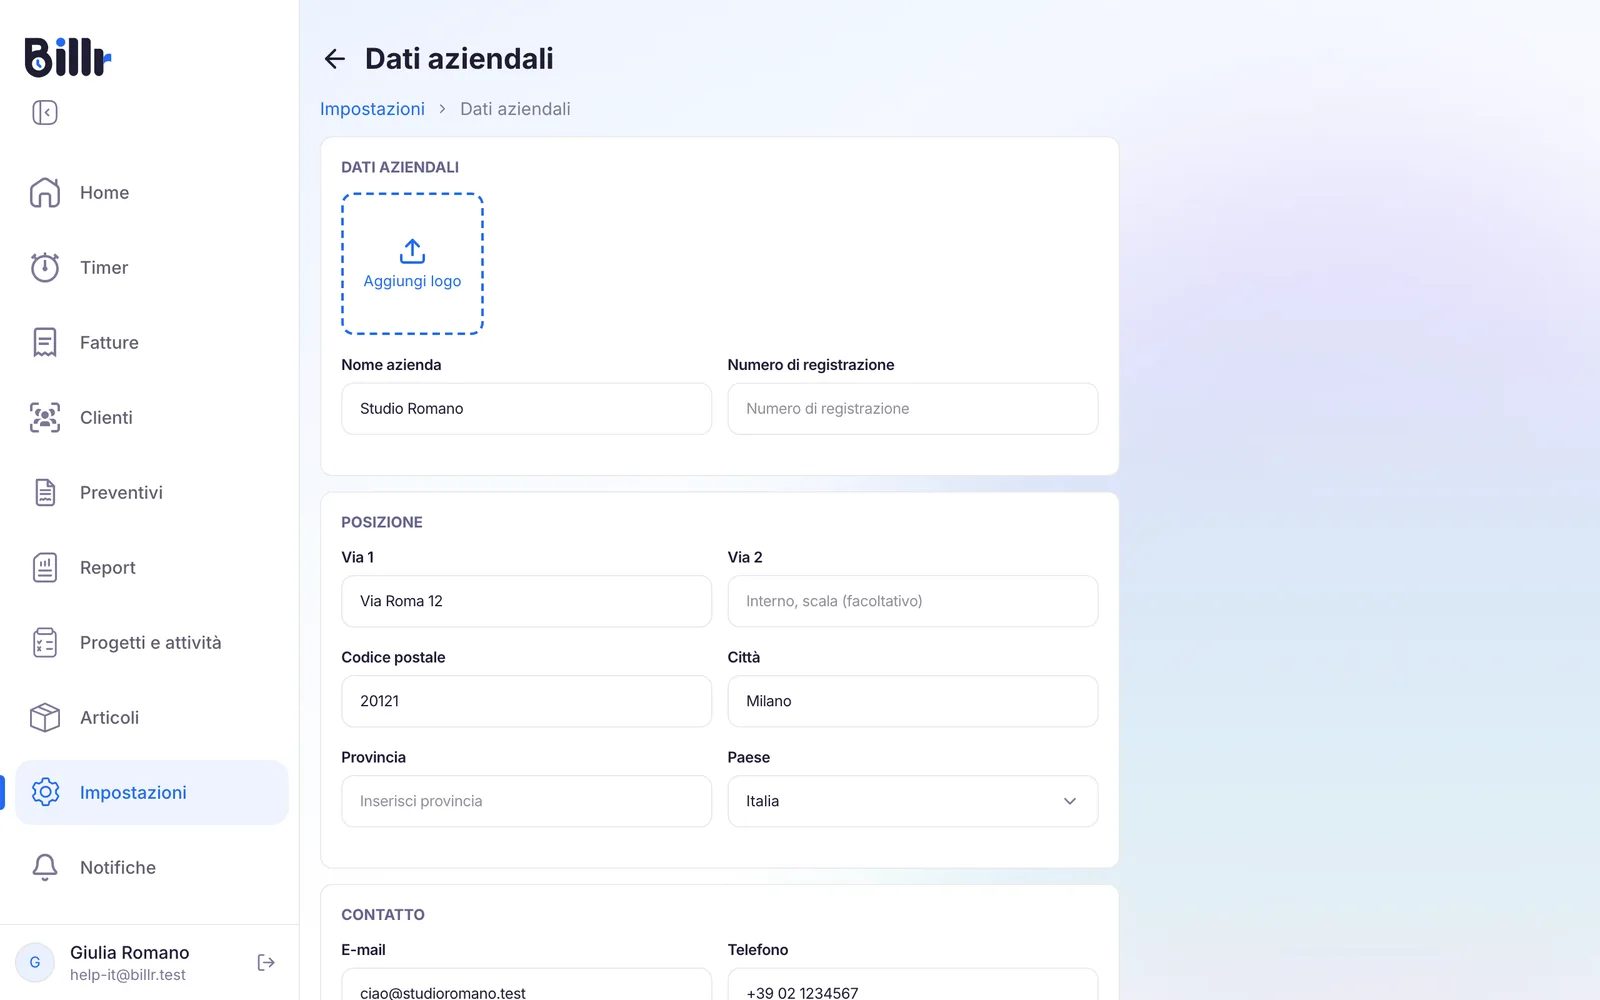Screen dimensions: 1600x1000
Task: Click the help-it@billr.test email text
Action: tap(128, 975)
